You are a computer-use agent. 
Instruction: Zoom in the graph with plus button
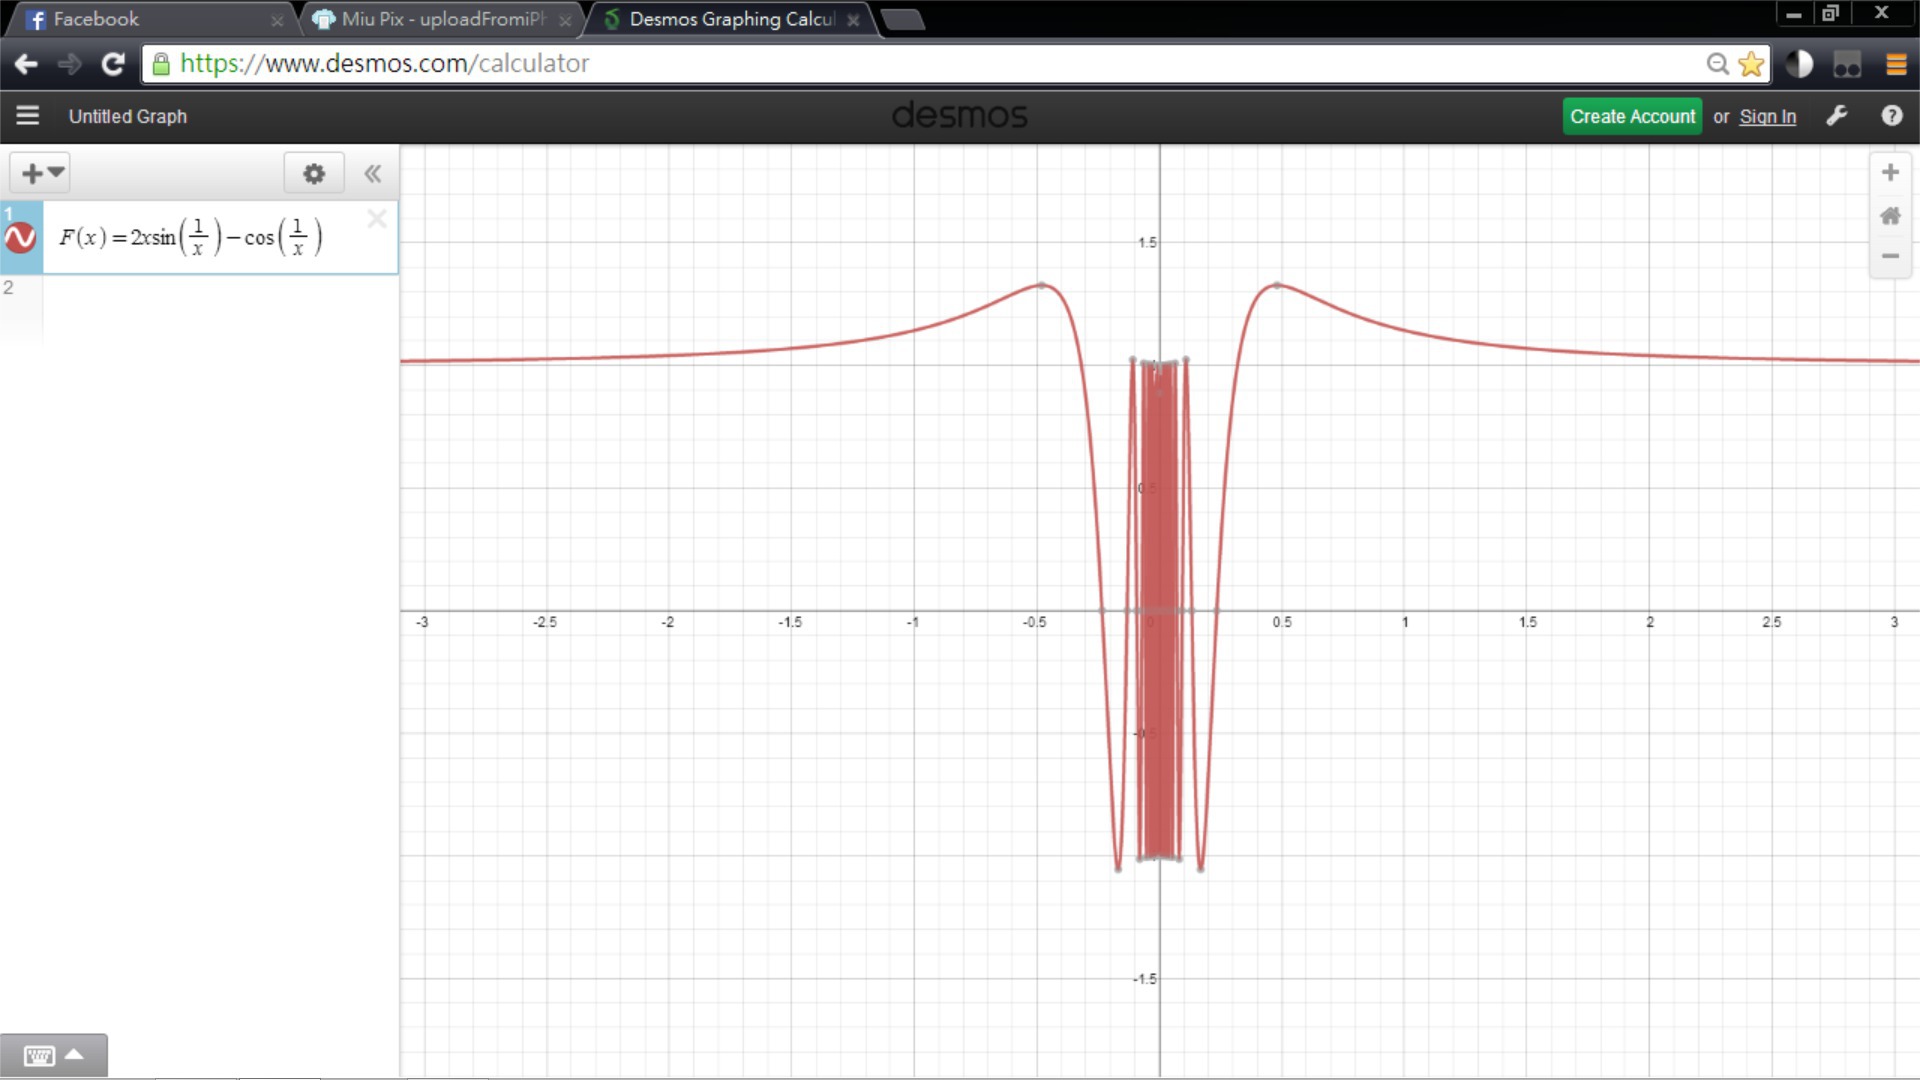1890,173
